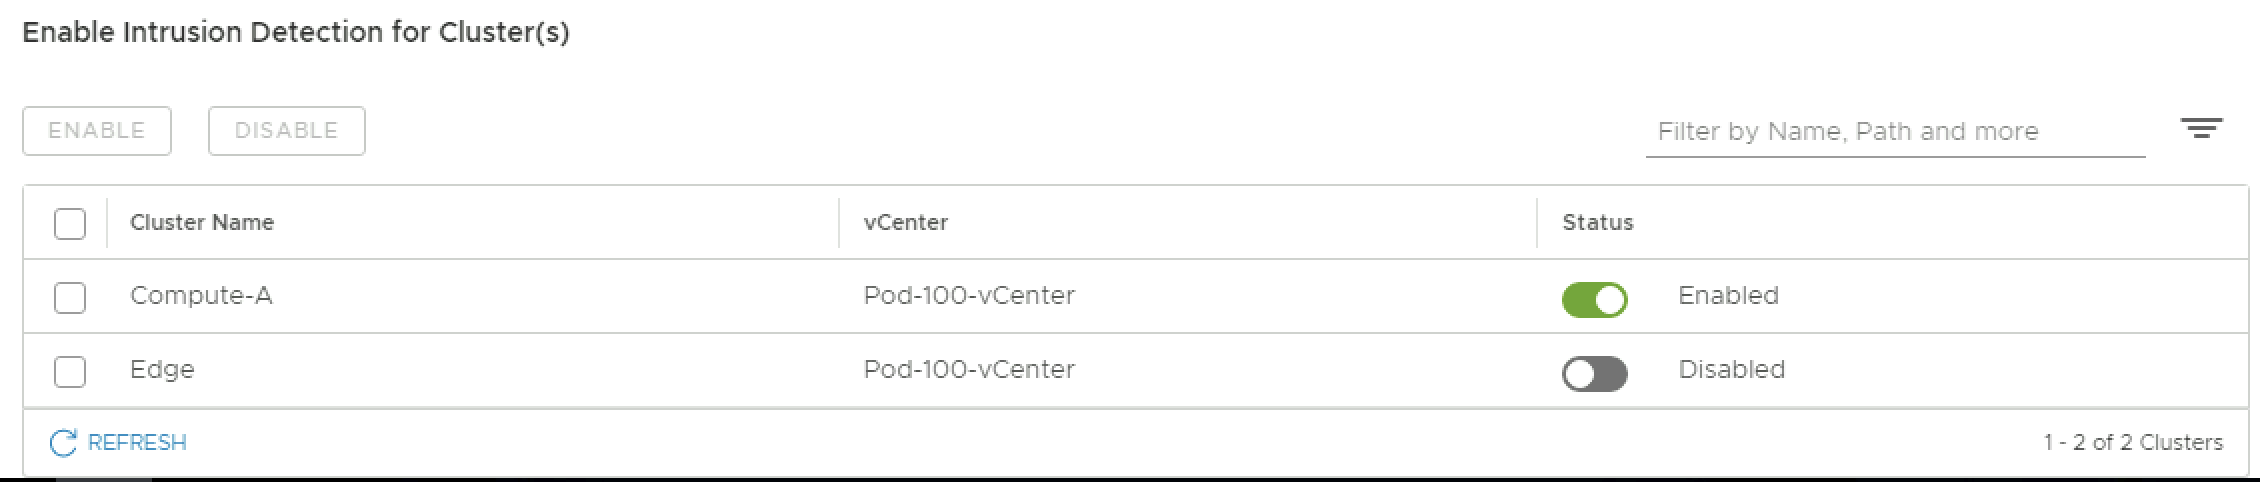
Task: Click the Status column header
Action: click(x=1597, y=222)
